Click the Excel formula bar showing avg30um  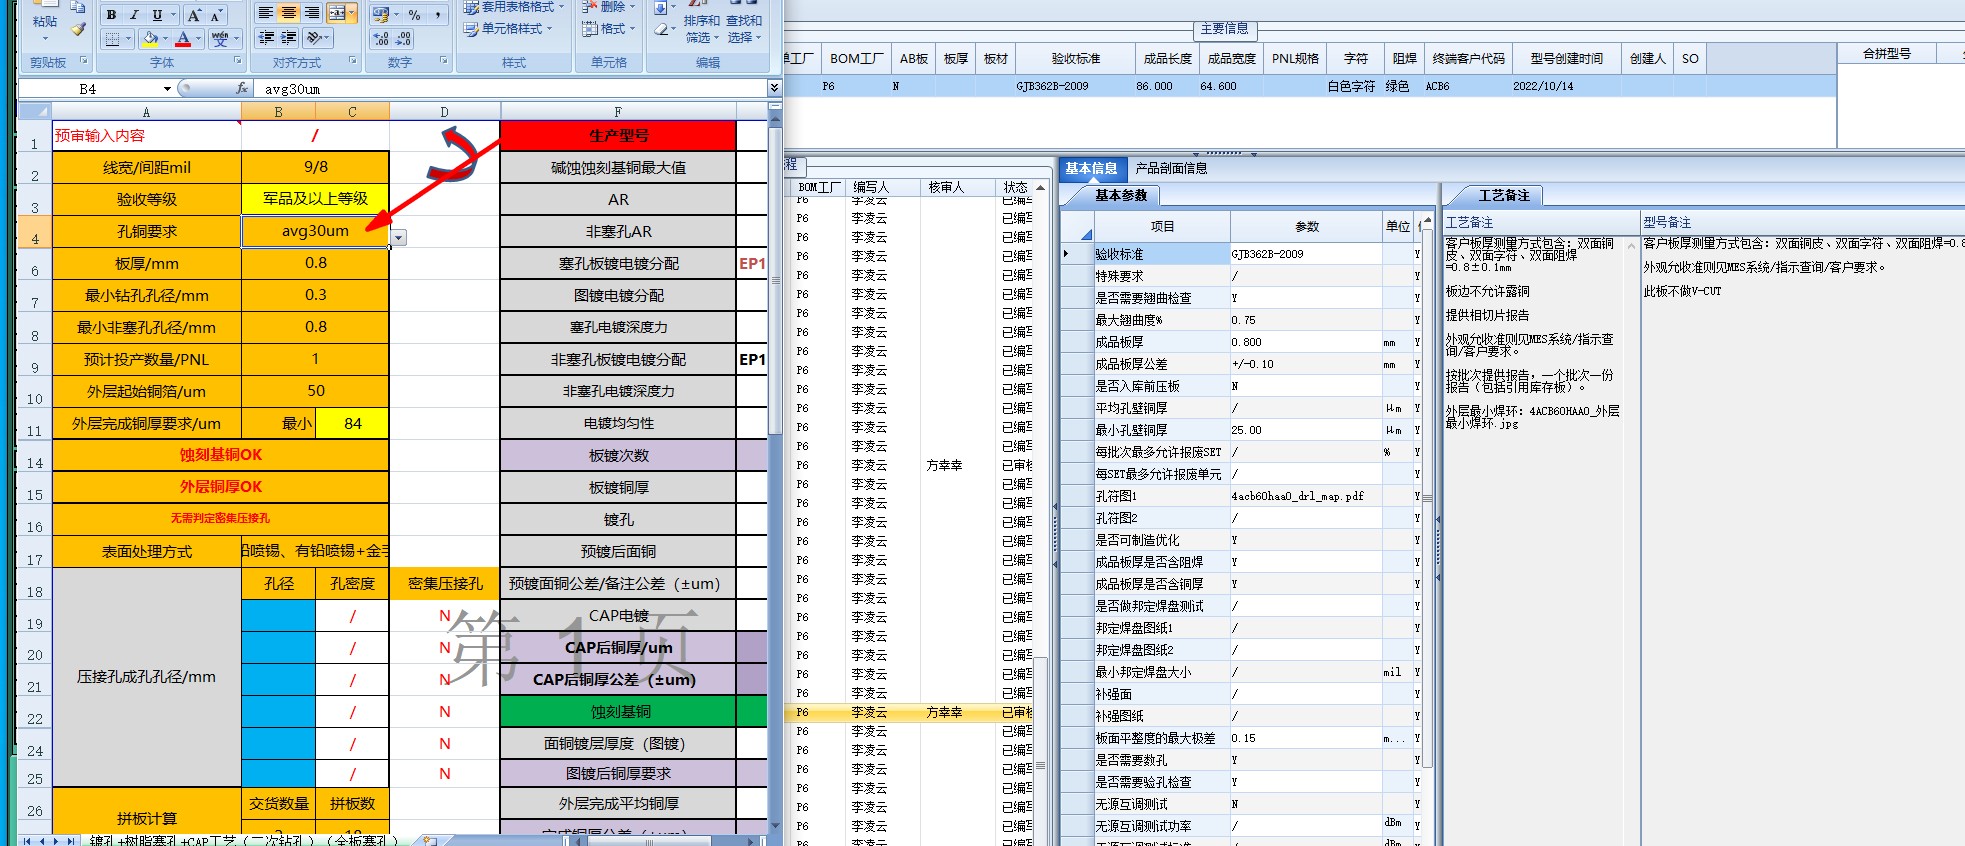pos(512,89)
